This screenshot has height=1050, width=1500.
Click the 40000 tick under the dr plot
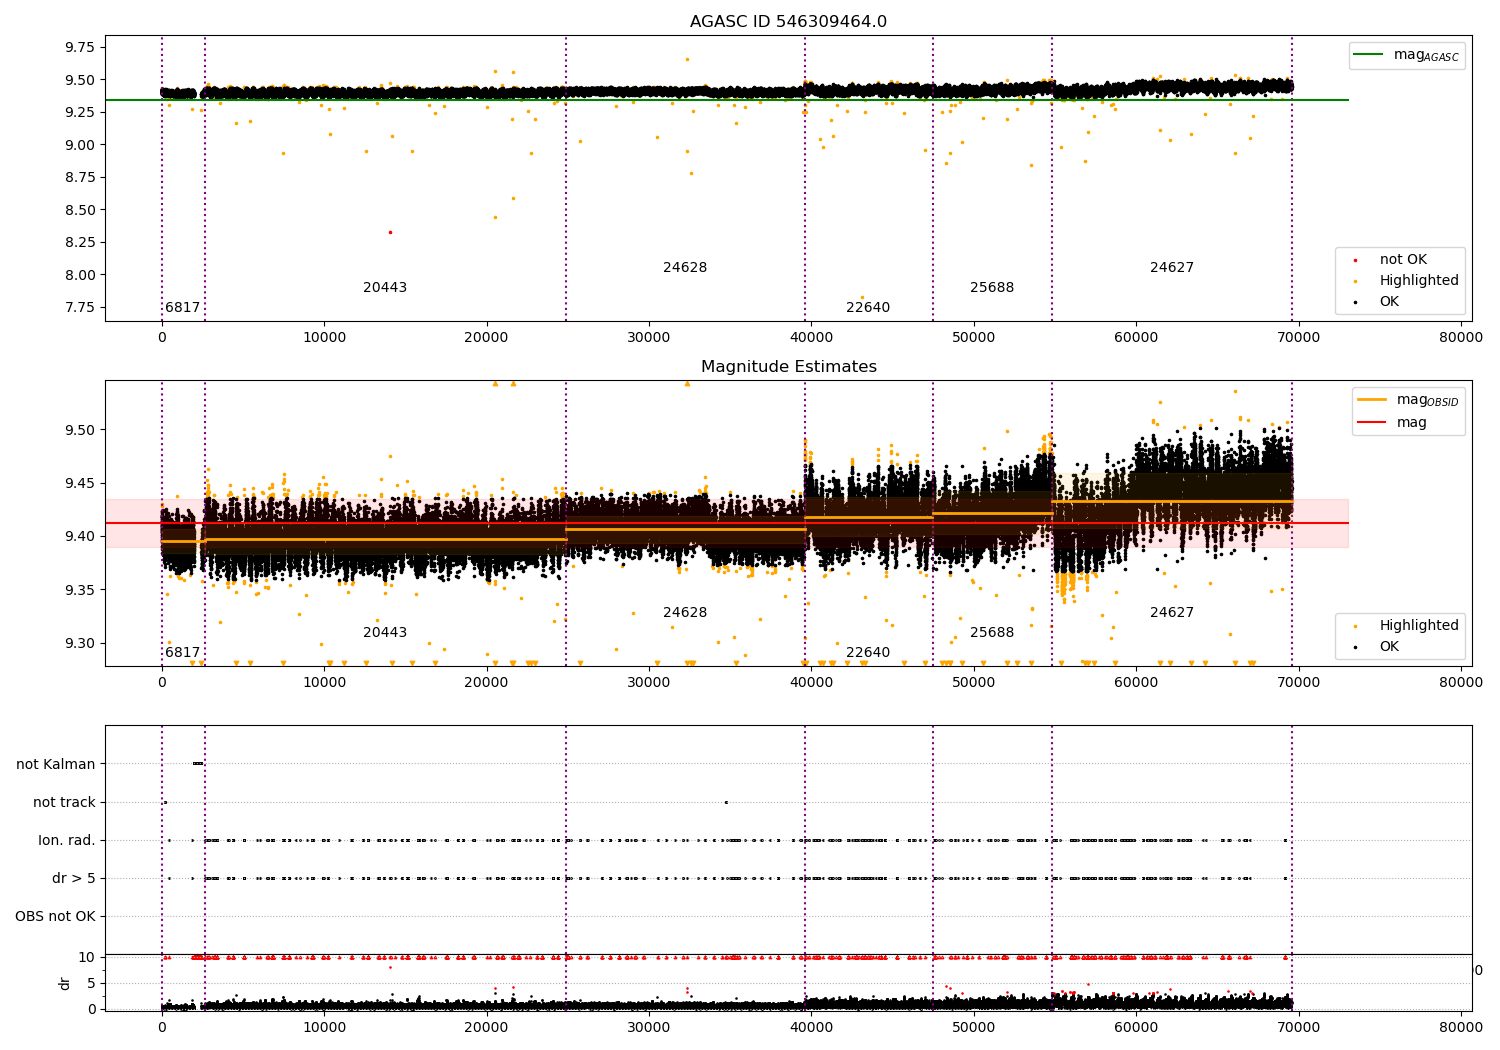click(811, 1027)
